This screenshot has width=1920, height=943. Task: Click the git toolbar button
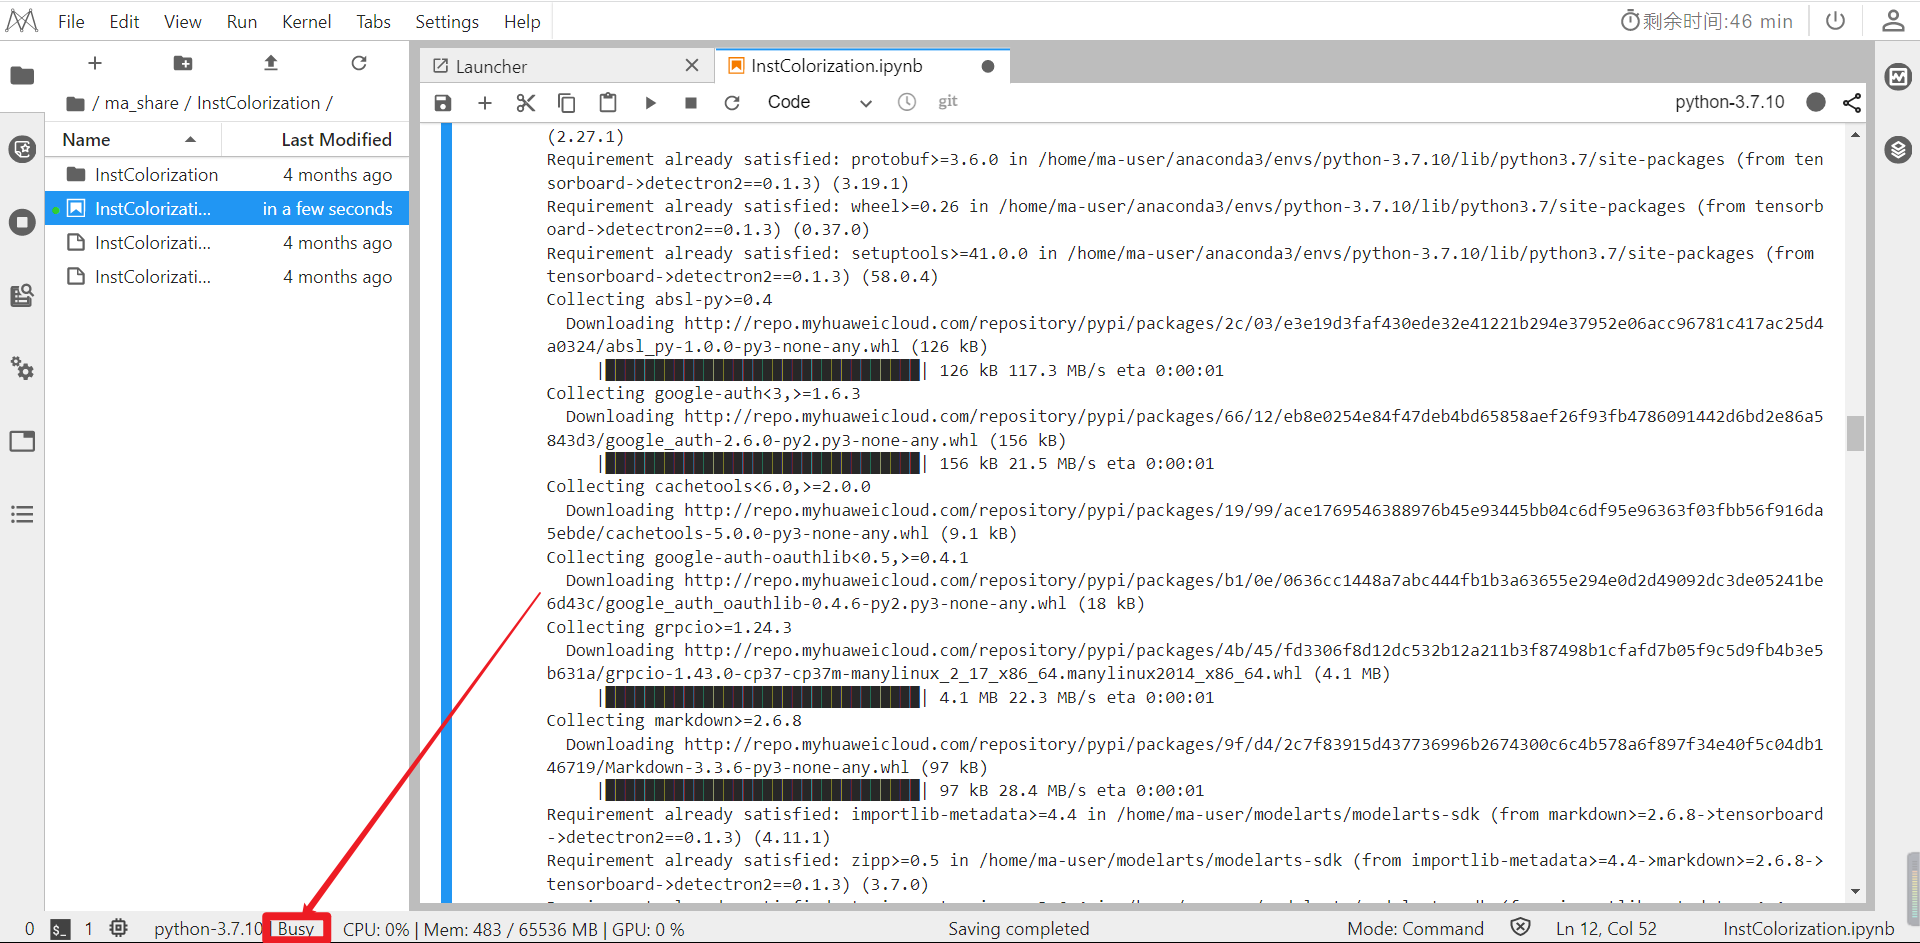pos(948,102)
